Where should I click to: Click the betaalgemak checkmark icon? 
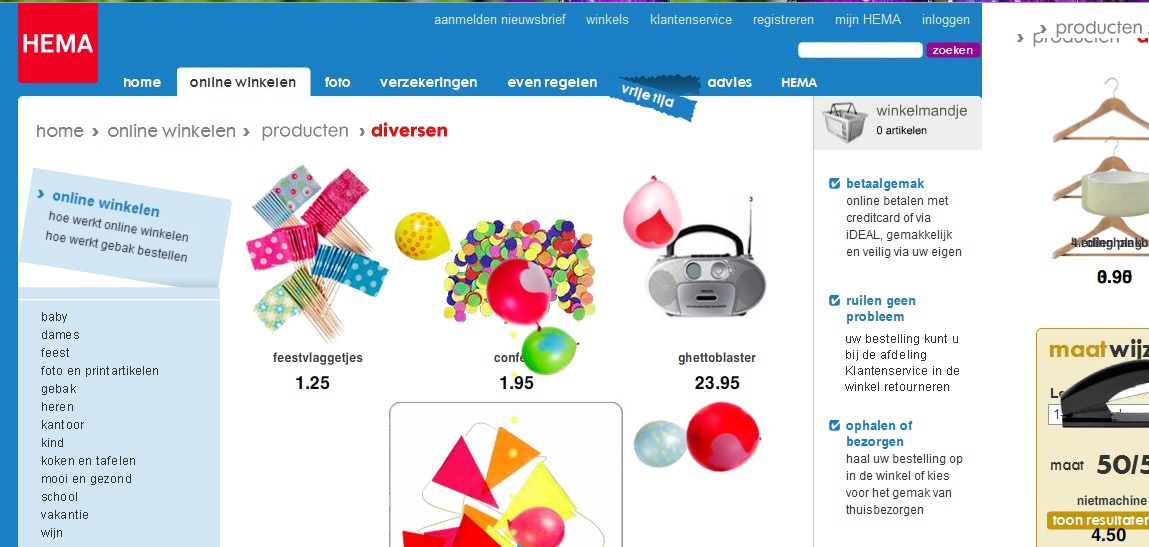click(x=834, y=183)
